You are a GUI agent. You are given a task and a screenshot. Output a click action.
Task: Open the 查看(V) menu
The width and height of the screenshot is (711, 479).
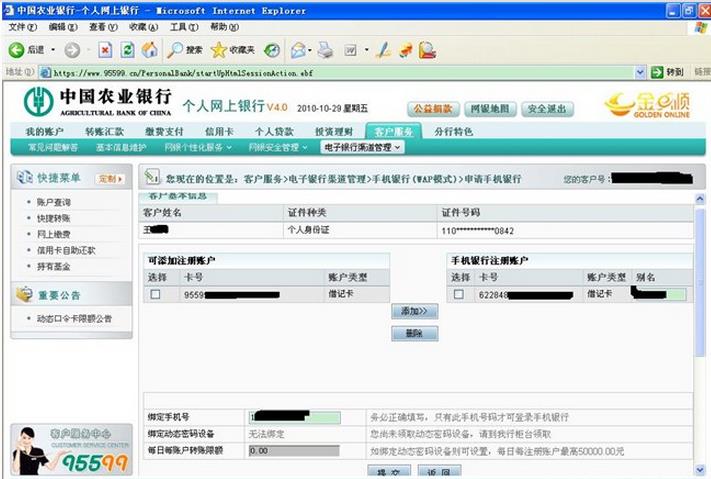click(103, 27)
